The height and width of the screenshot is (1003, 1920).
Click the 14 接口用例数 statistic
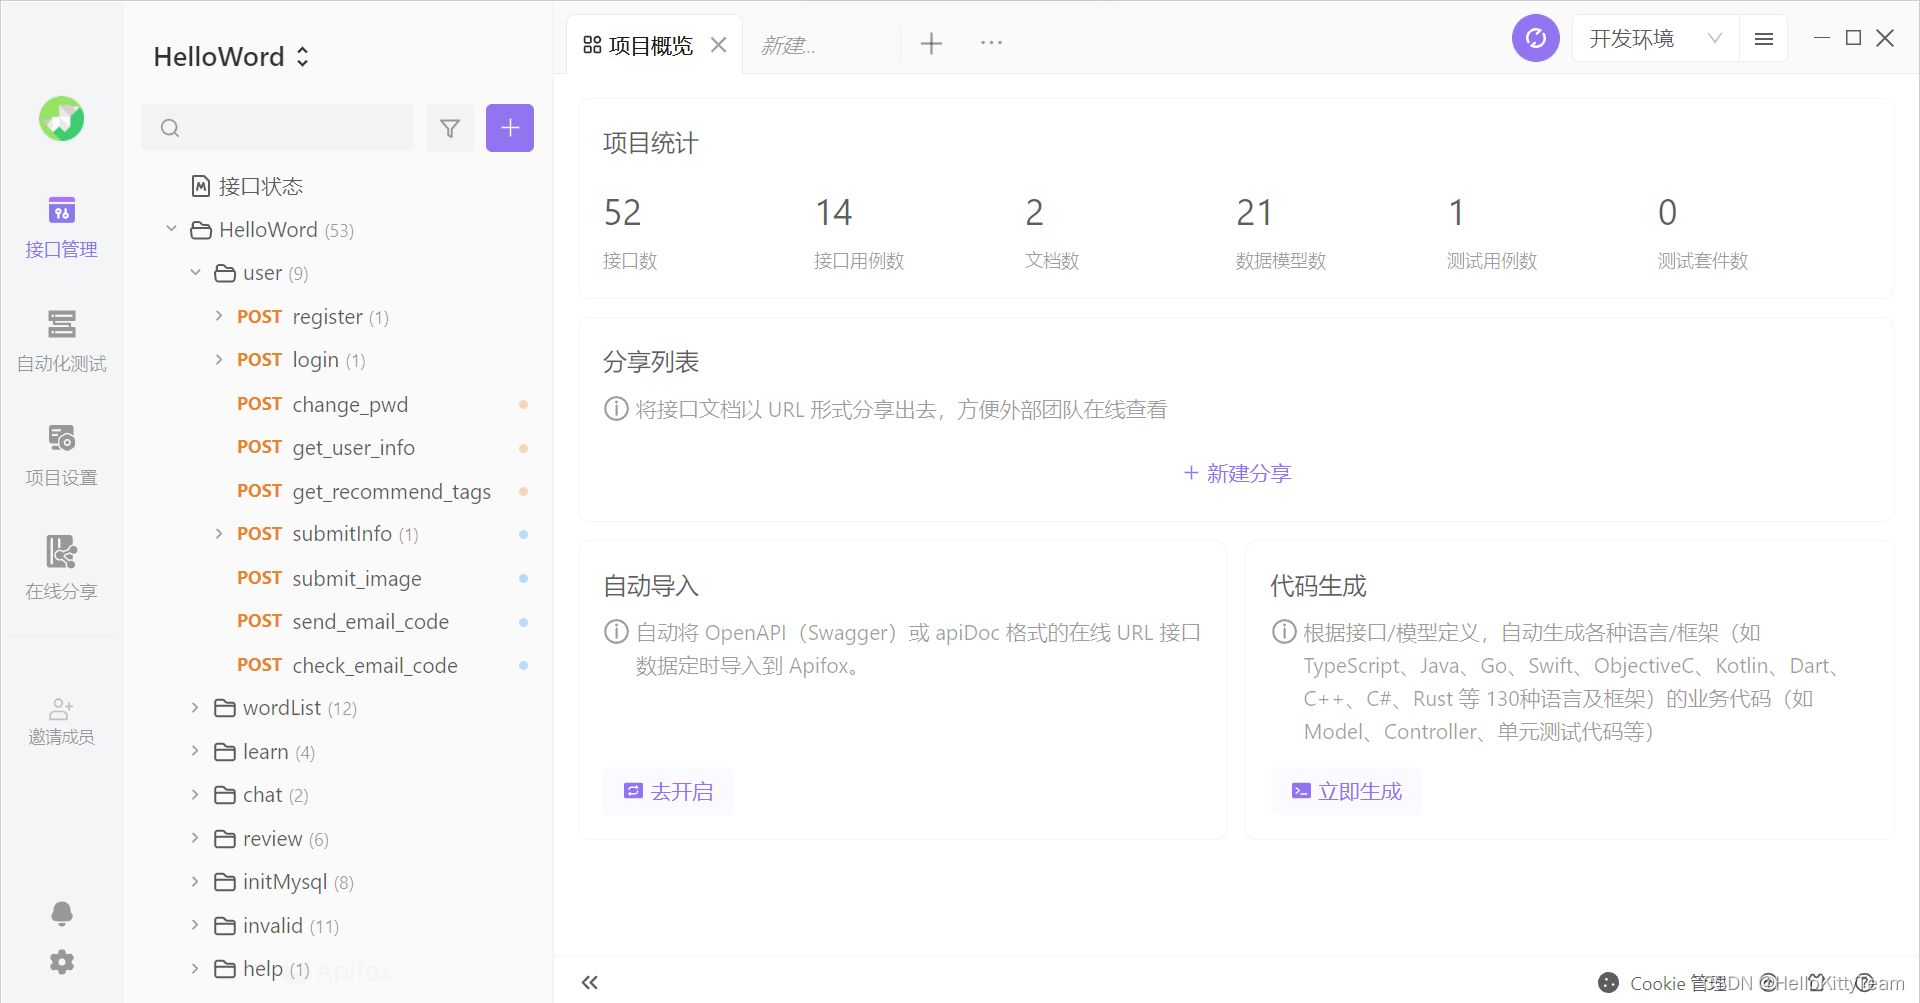pos(859,233)
